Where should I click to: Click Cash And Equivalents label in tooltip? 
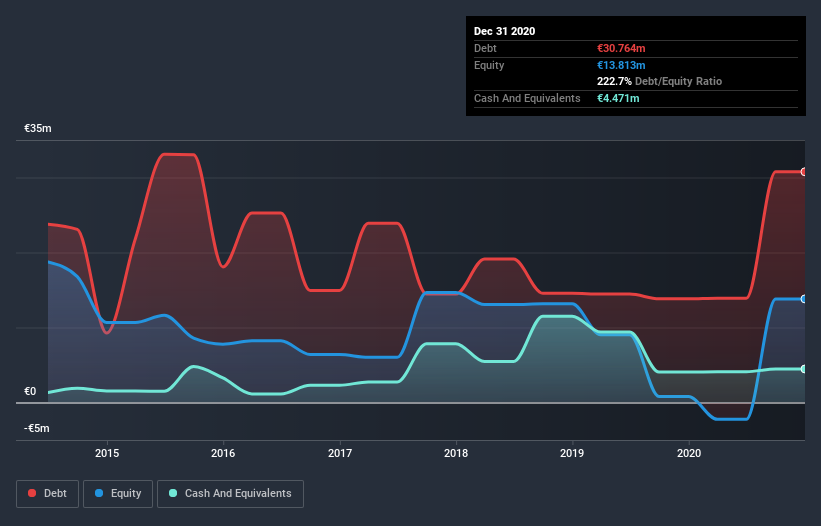click(x=527, y=98)
